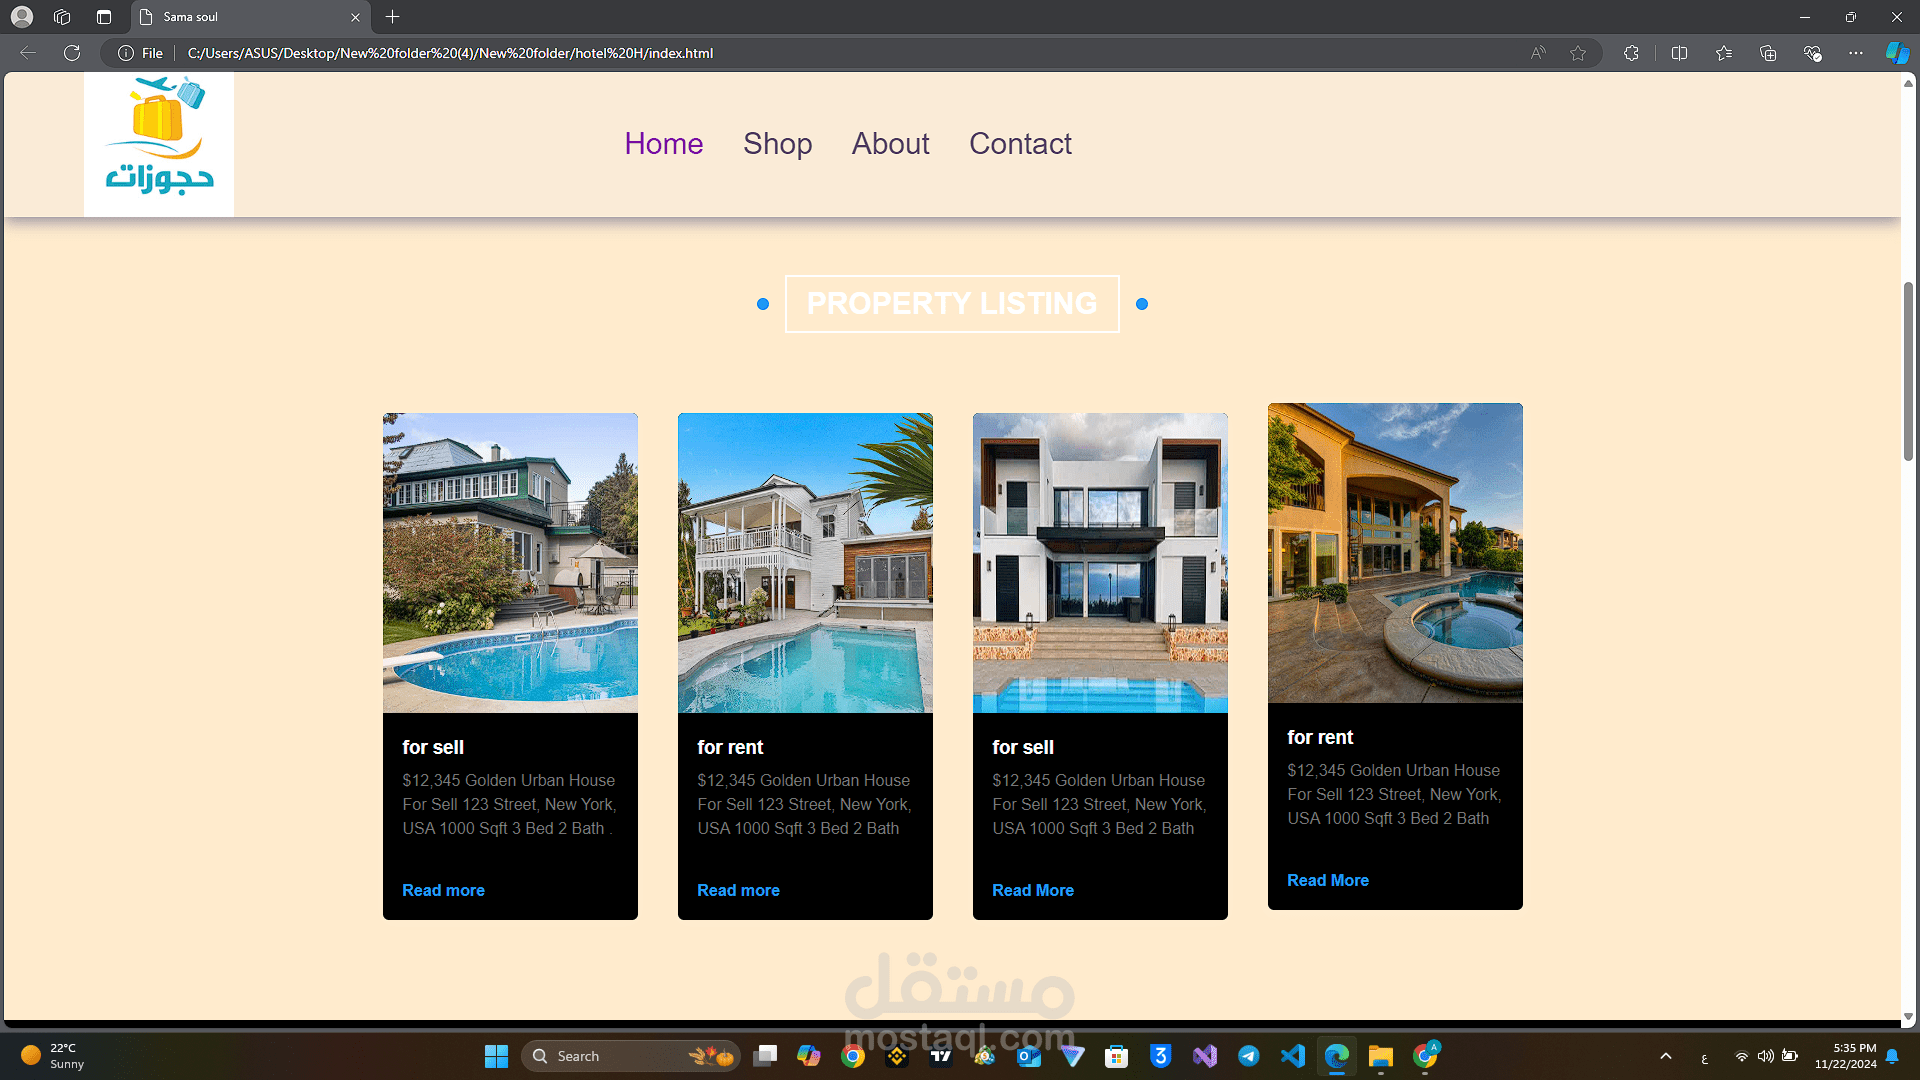Viewport: 1920px width, 1080px height.
Task: Open File Explorer from the taskbar
Action: (1381, 1056)
